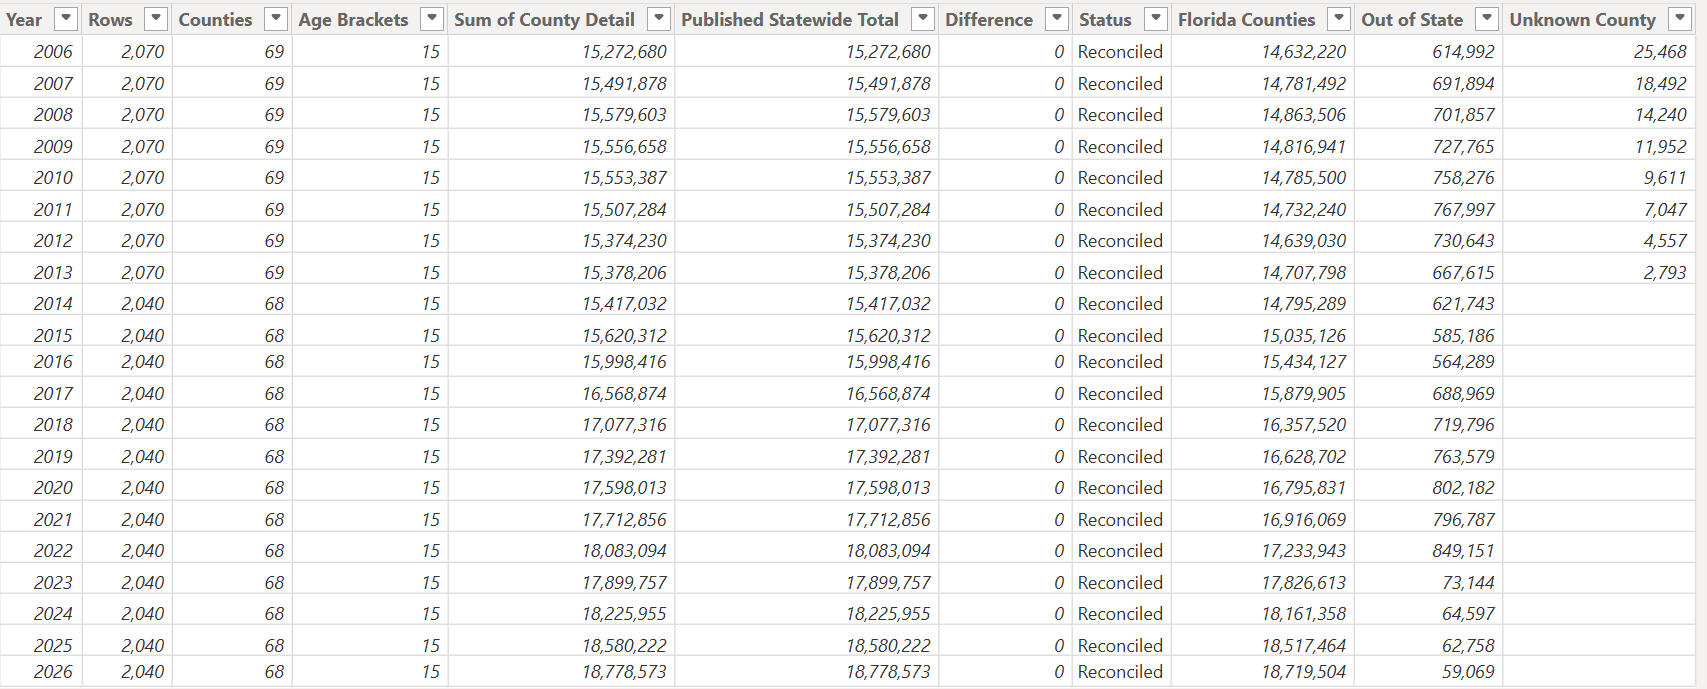Select Unknown County value 25,468
Screen dimensions: 1707x689
(1660, 51)
